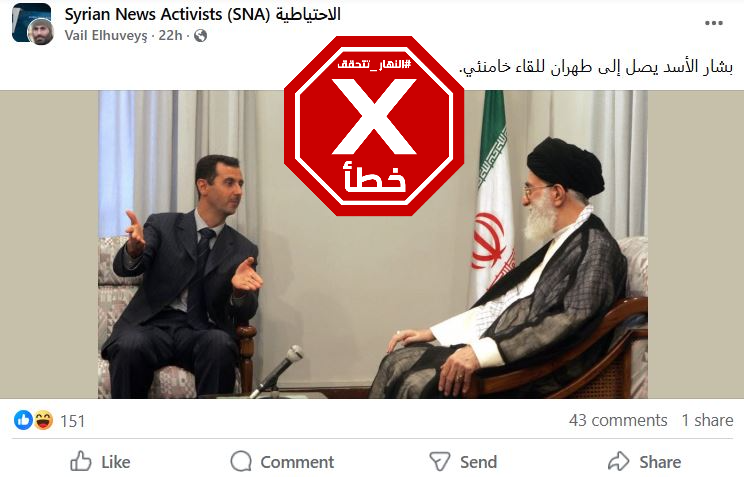Open Vail Elhuveyş author profile
This screenshot has height=477, width=744.
point(106,36)
